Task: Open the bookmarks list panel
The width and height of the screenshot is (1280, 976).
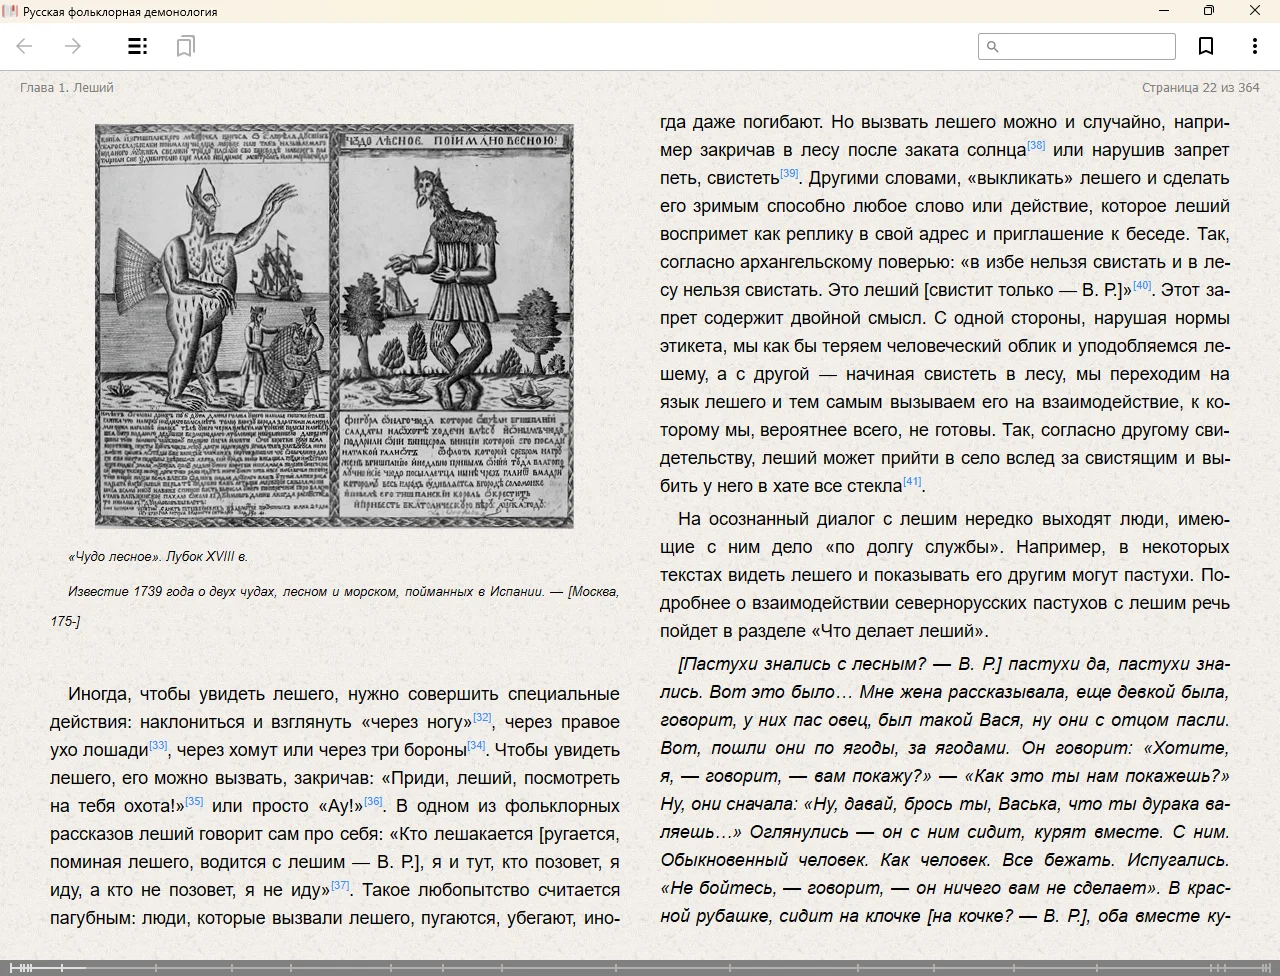Action: pos(185,46)
